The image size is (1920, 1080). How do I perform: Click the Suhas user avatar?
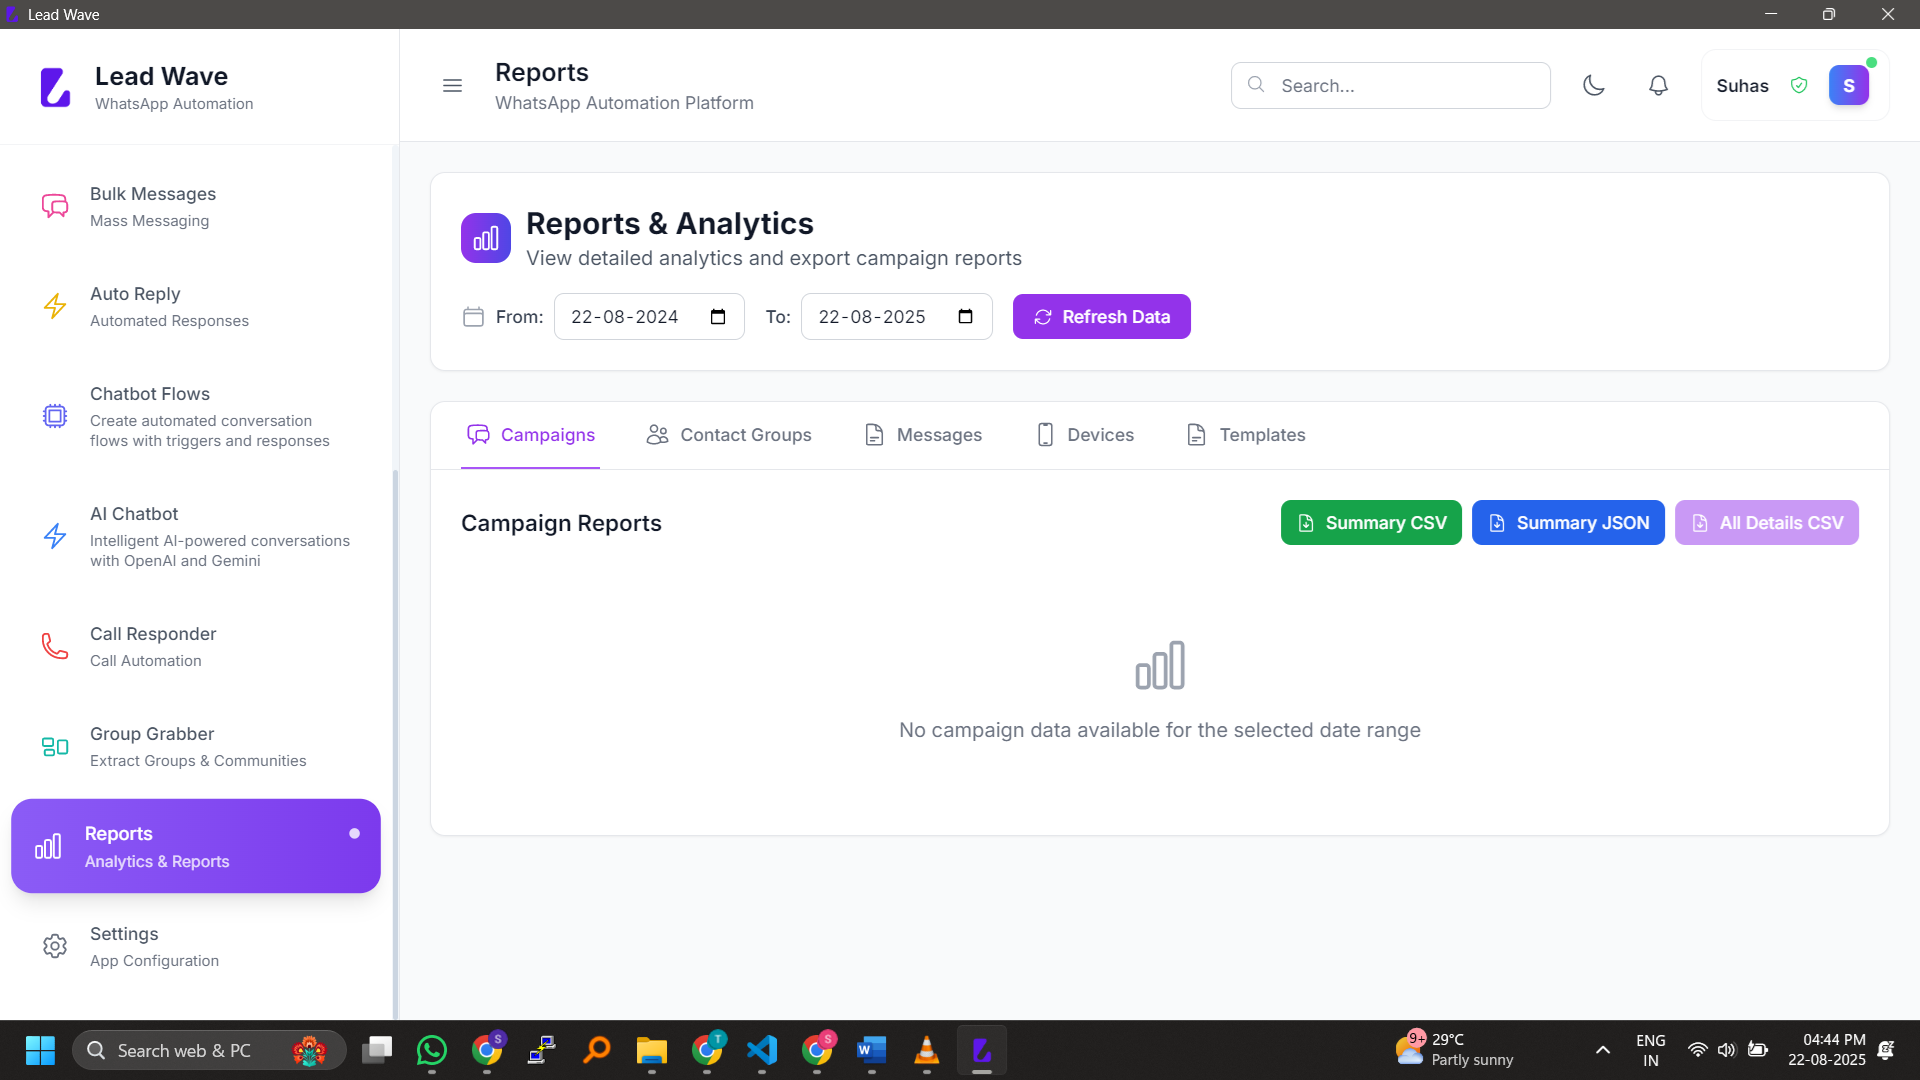pyautogui.click(x=1849, y=86)
